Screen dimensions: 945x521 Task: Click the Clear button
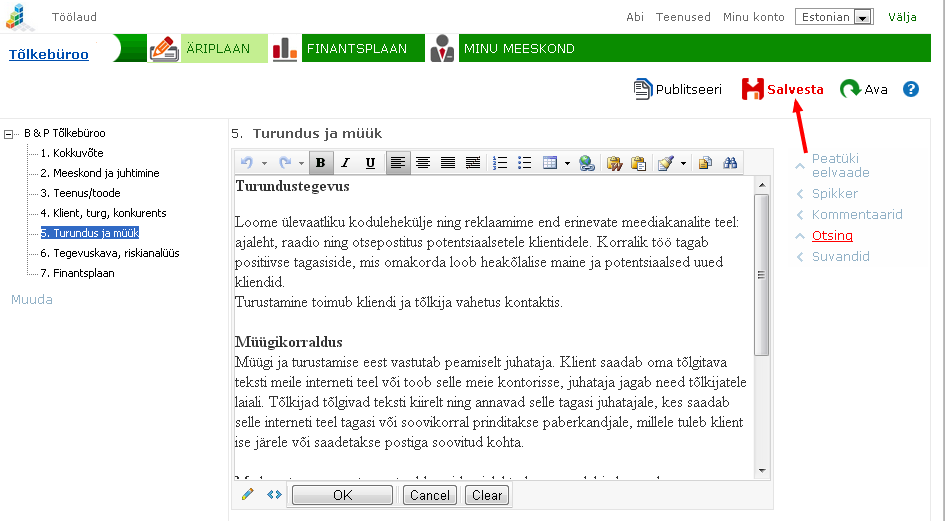coord(487,495)
